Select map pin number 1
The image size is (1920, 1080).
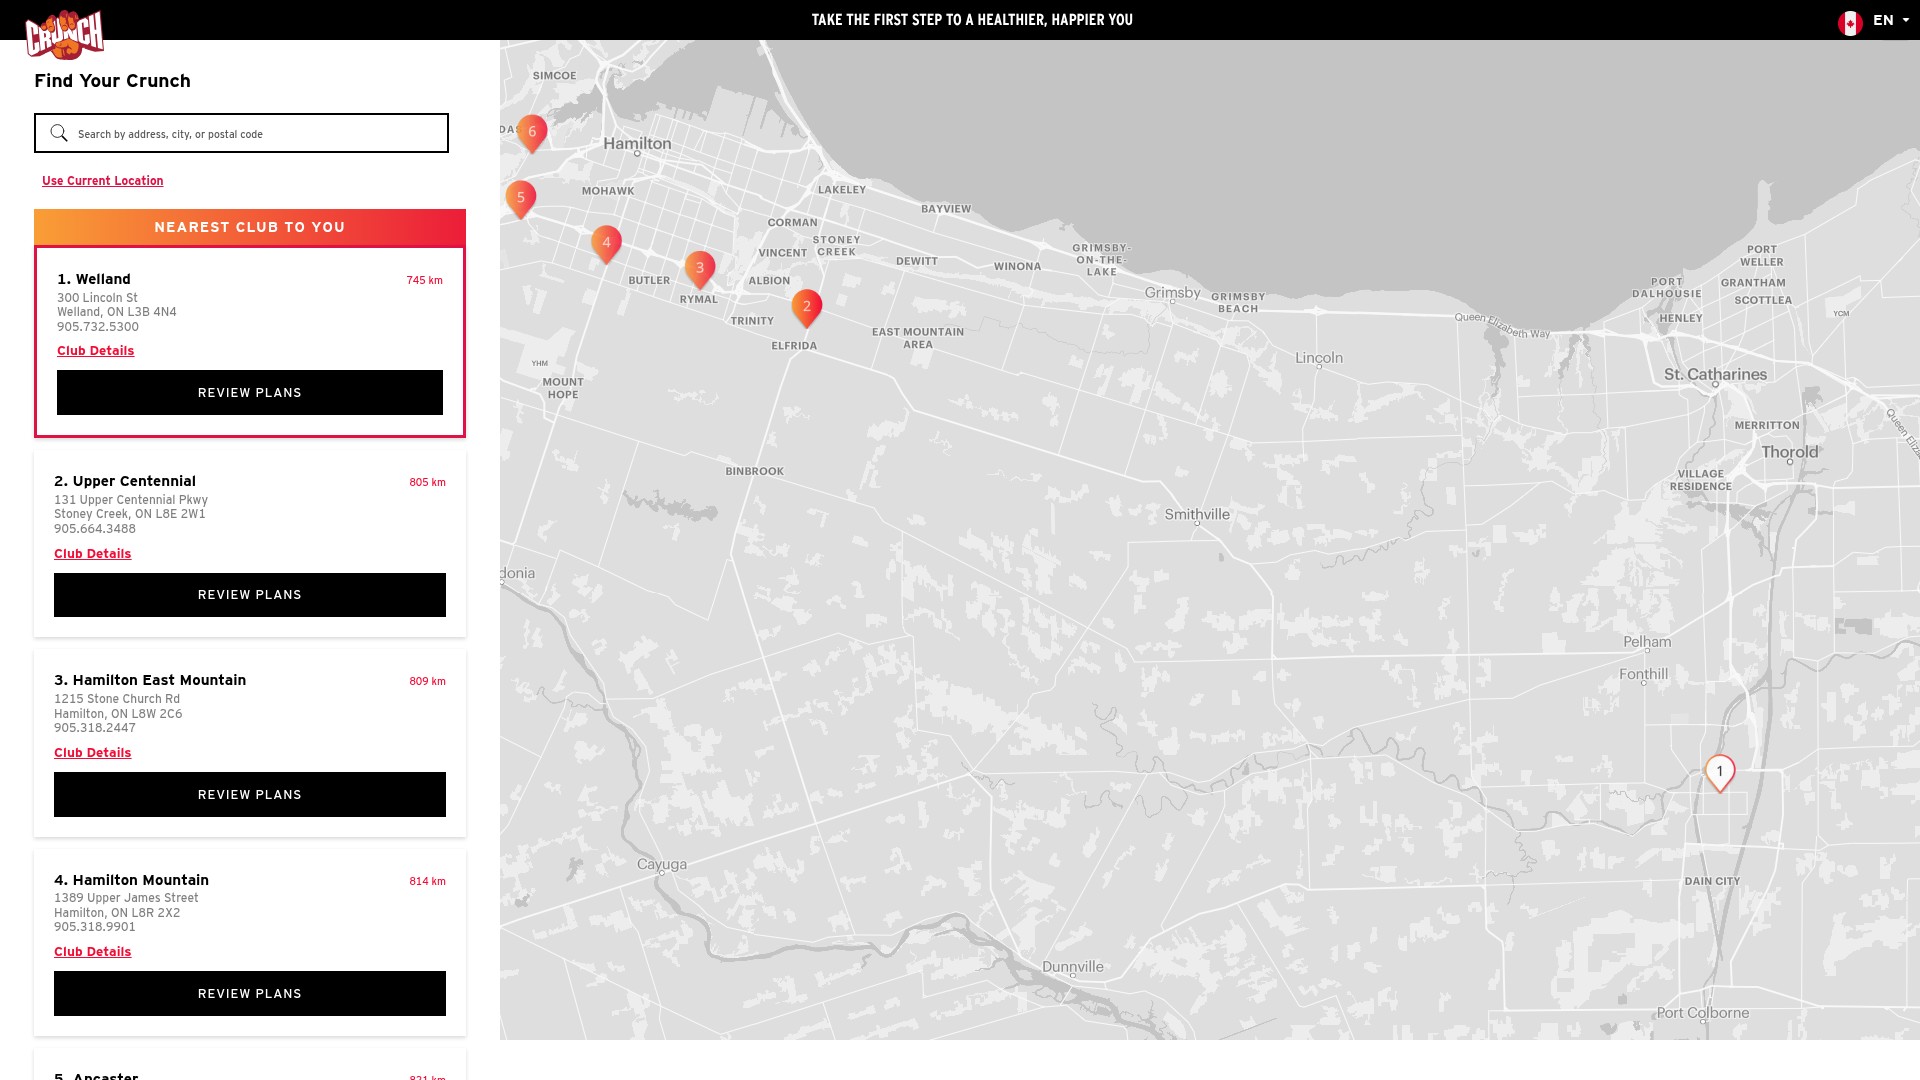tap(1720, 773)
